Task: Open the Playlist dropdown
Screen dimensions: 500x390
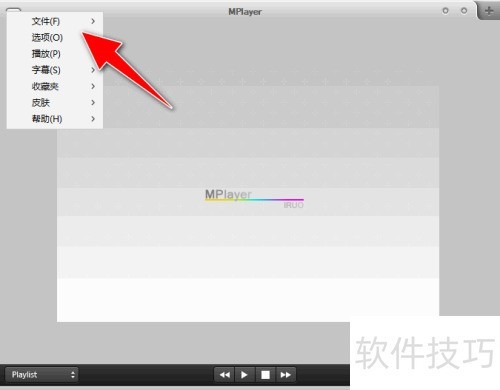Action: coord(42,375)
